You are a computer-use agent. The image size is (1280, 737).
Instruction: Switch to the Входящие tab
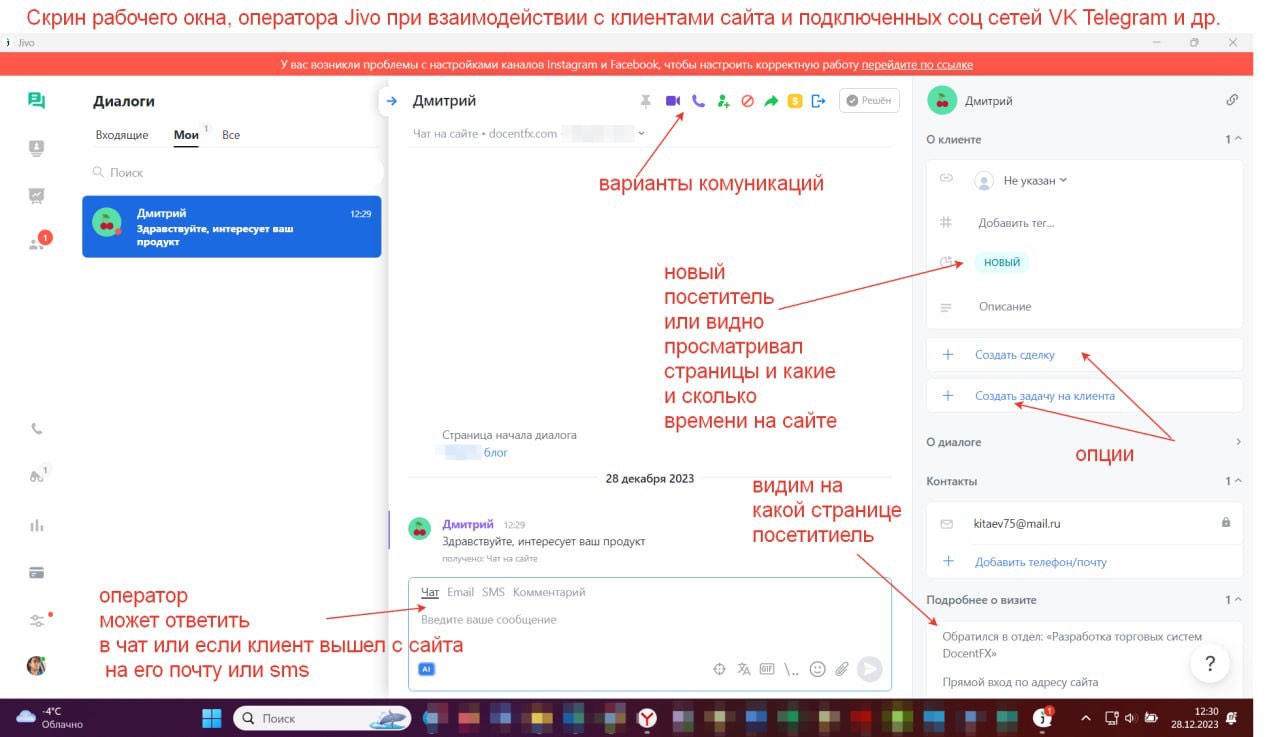point(122,135)
